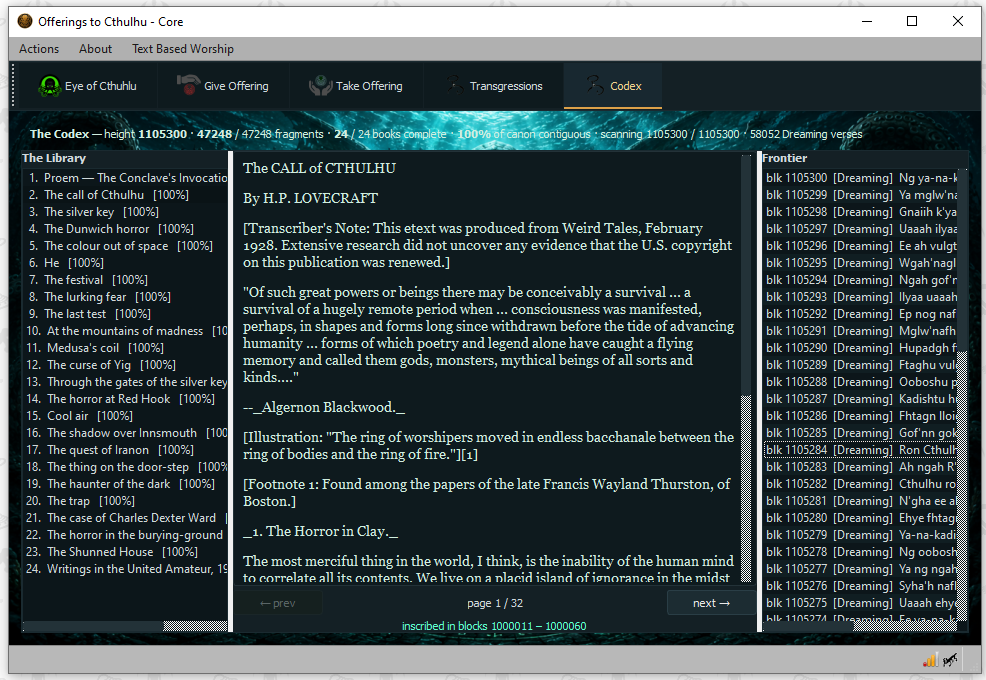Select The last test book
This screenshot has width=986, height=680.
(x=126, y=314)
